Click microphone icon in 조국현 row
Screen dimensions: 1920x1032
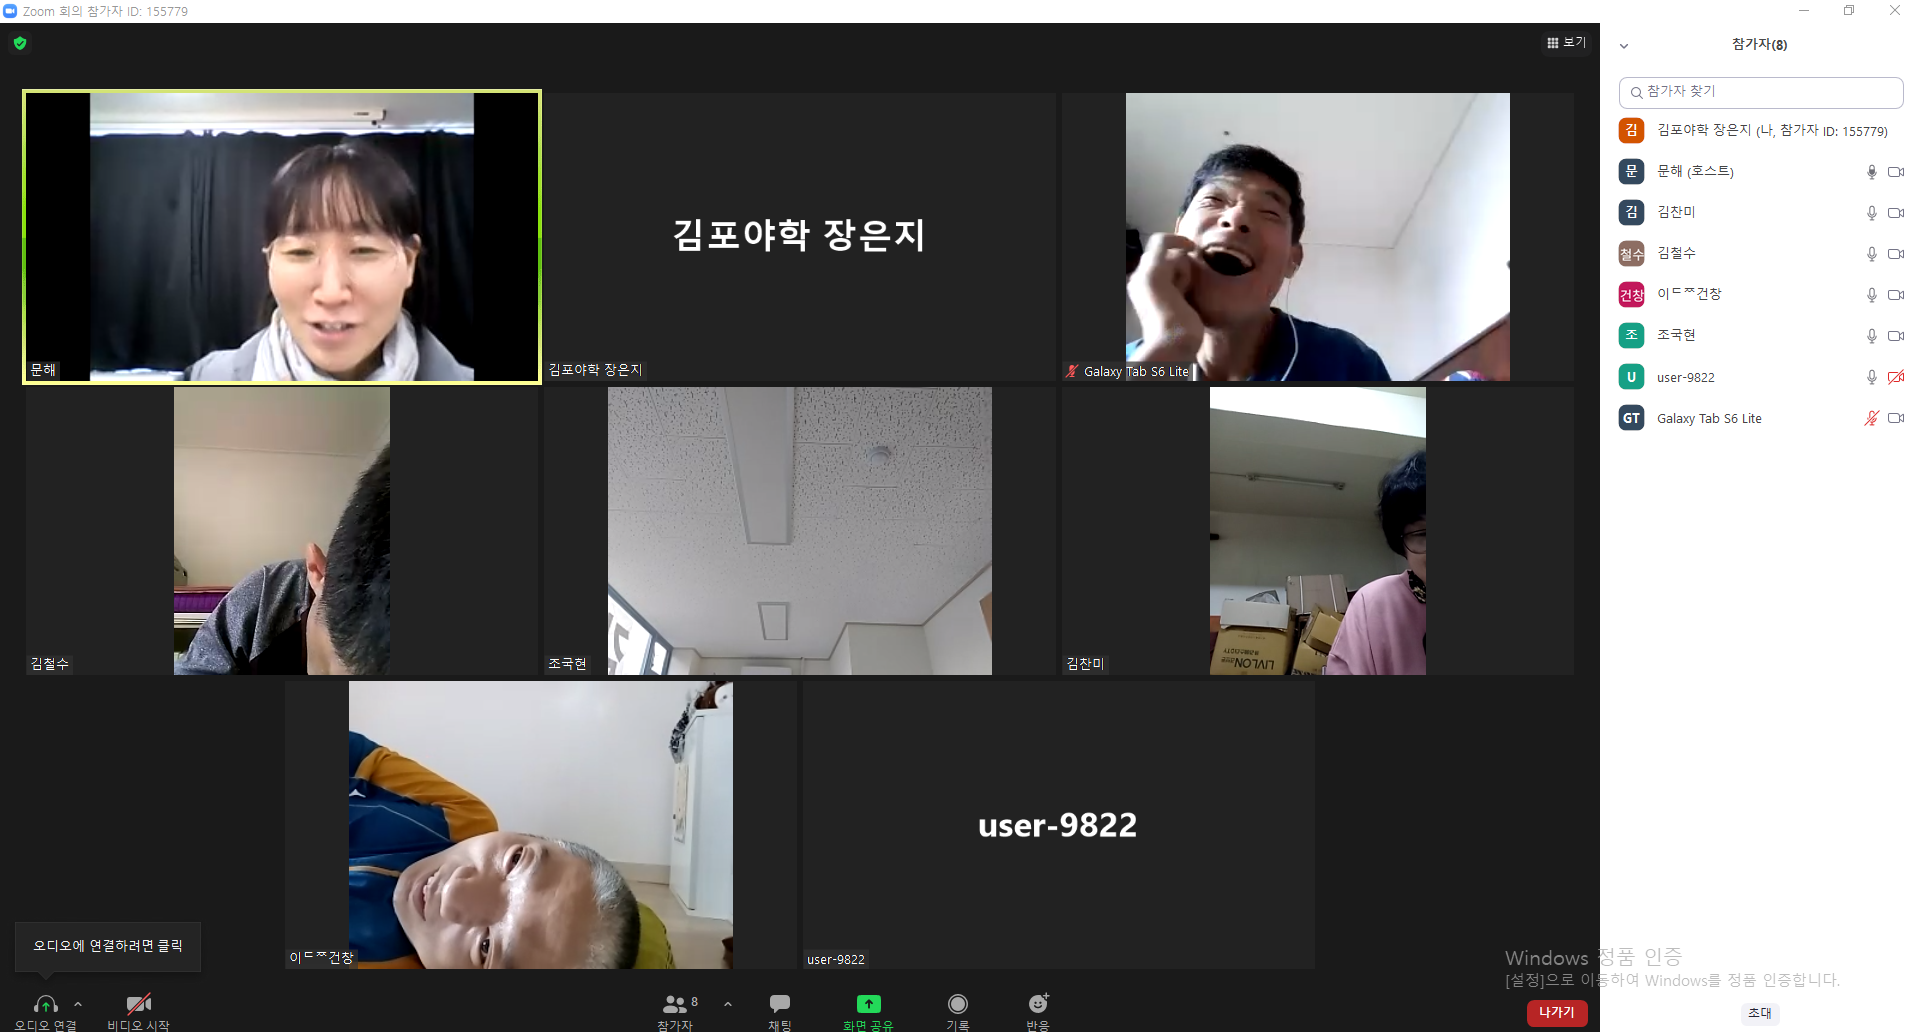pos(1872,336)
